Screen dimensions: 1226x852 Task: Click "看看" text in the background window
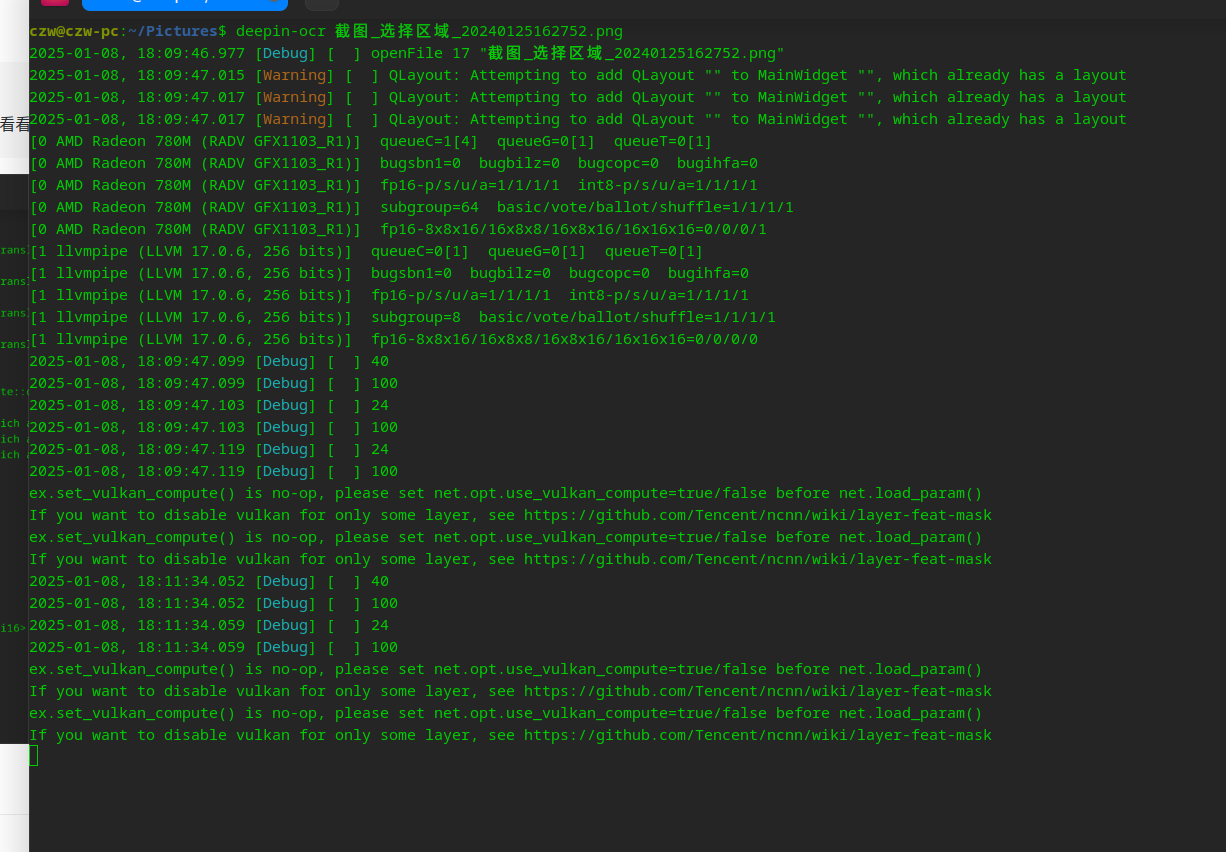coord(15,124)
